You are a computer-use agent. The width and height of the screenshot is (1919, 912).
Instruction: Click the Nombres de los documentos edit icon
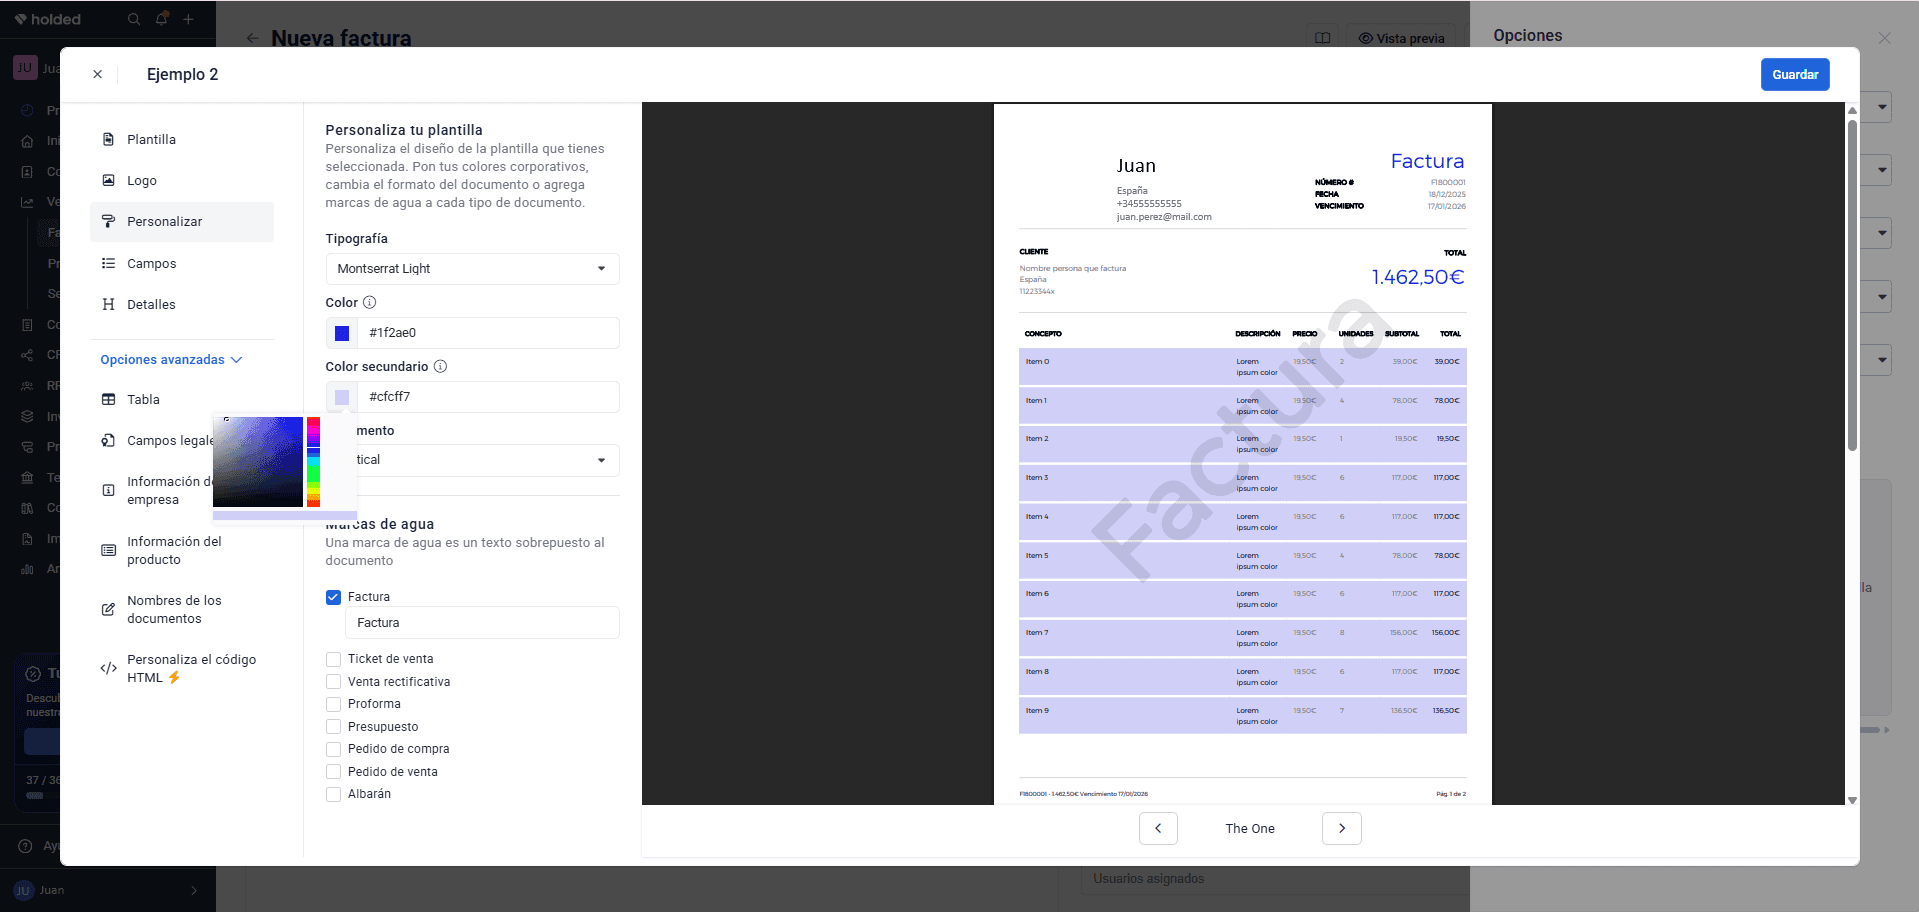click(108, 609)
